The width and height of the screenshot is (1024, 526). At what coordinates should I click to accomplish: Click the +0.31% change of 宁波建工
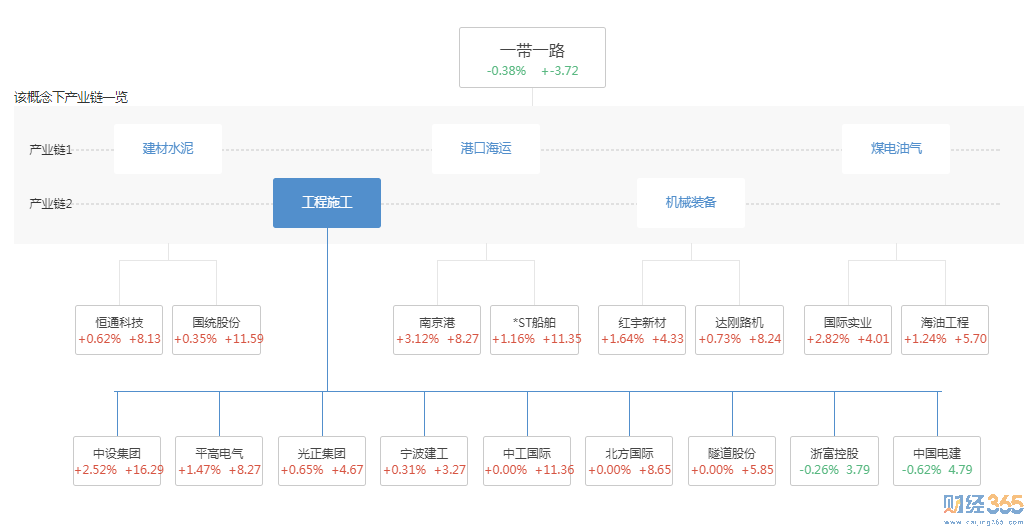click(x=404, y=470)
